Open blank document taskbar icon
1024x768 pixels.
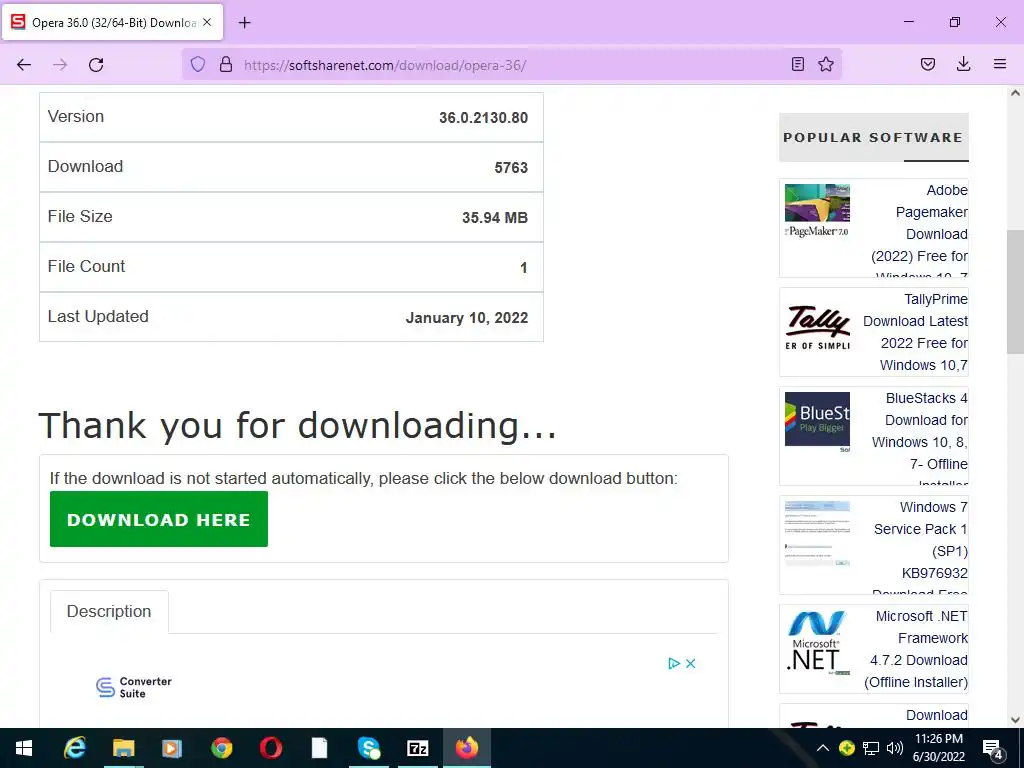coord(319,748)
